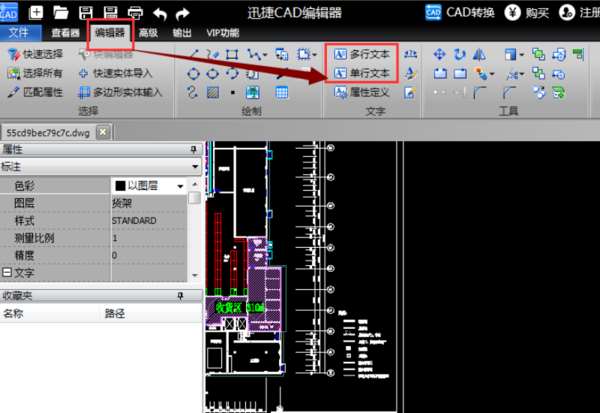This screenshot has height=413, width=600.
Task: Click the 路径 column header
Action: (115, 314)
